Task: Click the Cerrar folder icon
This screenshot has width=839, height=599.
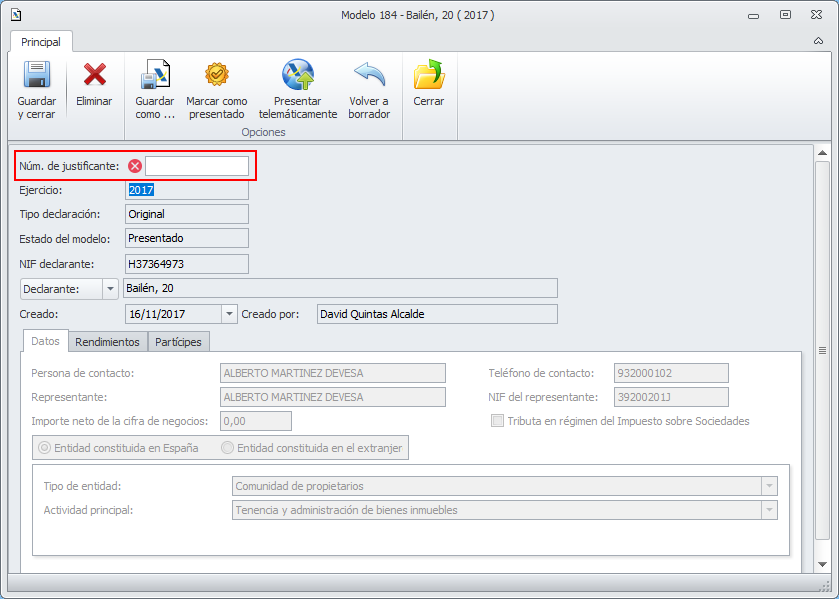Action: (429, 74)
